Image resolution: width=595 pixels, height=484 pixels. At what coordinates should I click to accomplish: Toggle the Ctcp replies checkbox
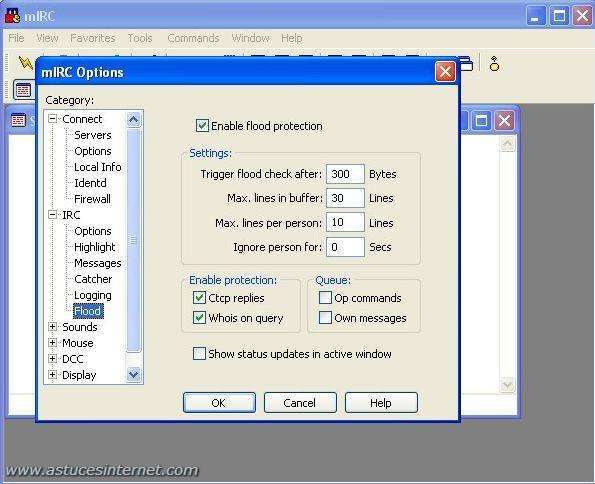(199, 298)
